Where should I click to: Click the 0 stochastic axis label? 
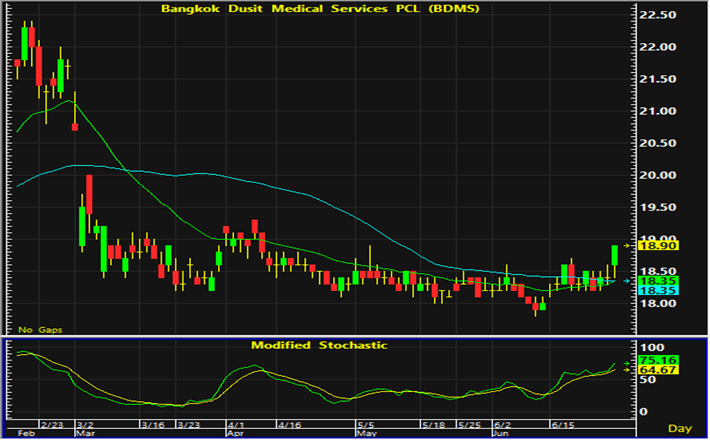tap(643, 411)
